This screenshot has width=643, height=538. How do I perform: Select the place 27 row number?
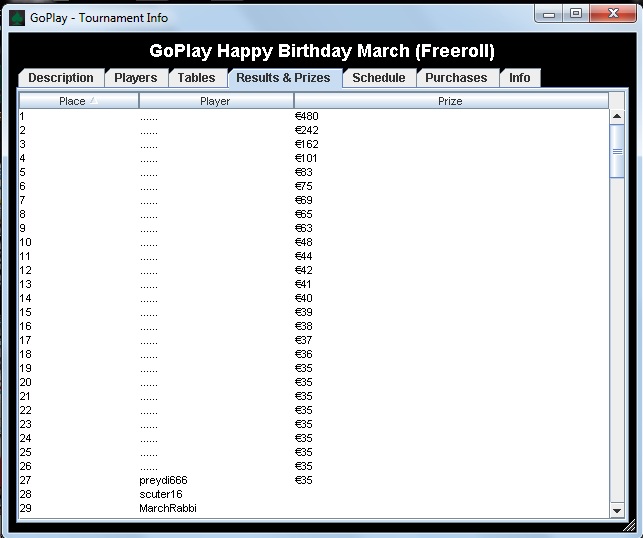[x=25, y=480]
